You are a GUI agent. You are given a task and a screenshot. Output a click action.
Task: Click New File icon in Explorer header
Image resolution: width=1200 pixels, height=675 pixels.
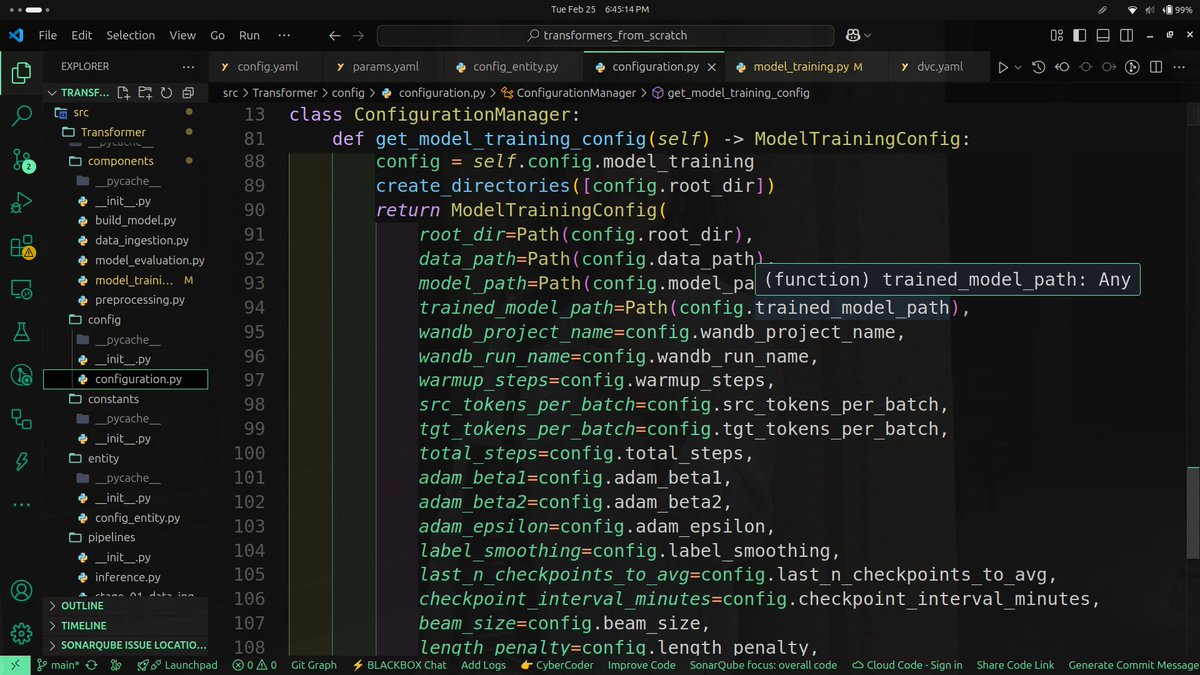click(124, 93)
